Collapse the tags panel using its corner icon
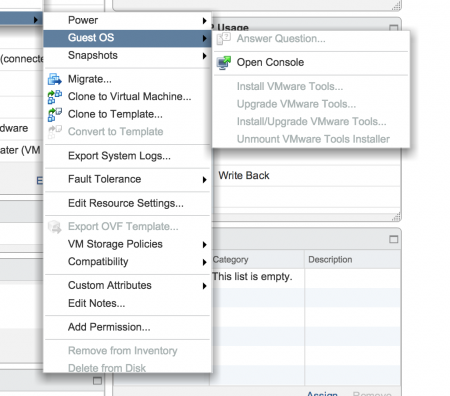450x396 pixels. (x=393, y=239)
